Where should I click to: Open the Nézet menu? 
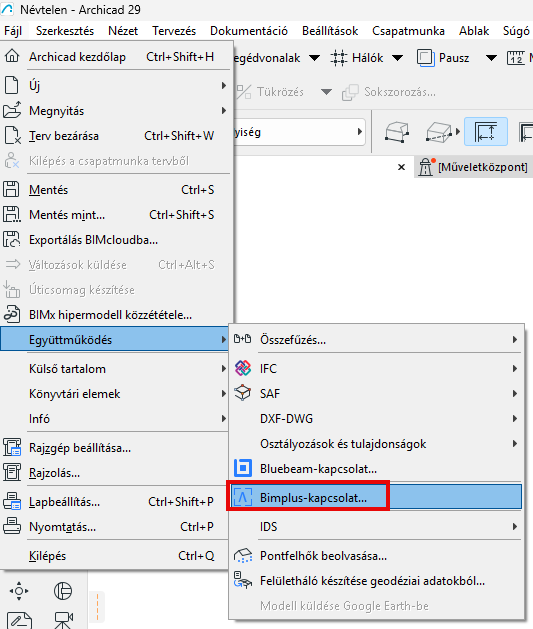pos(123,31)
